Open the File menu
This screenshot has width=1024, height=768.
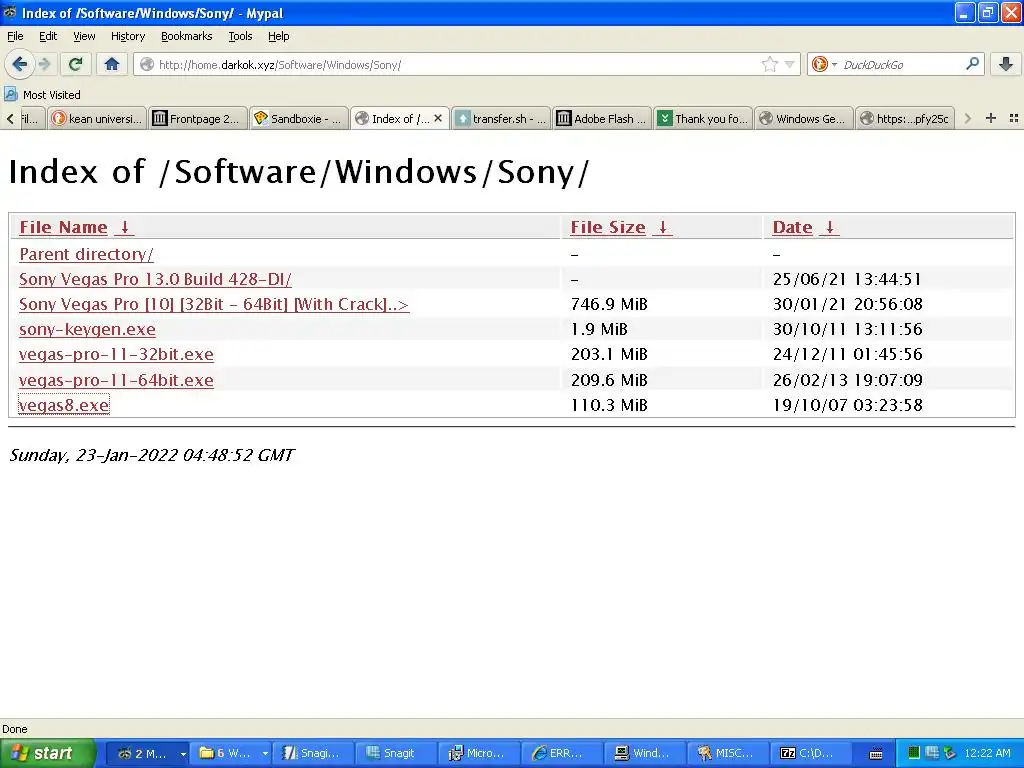tap(15, 36)
